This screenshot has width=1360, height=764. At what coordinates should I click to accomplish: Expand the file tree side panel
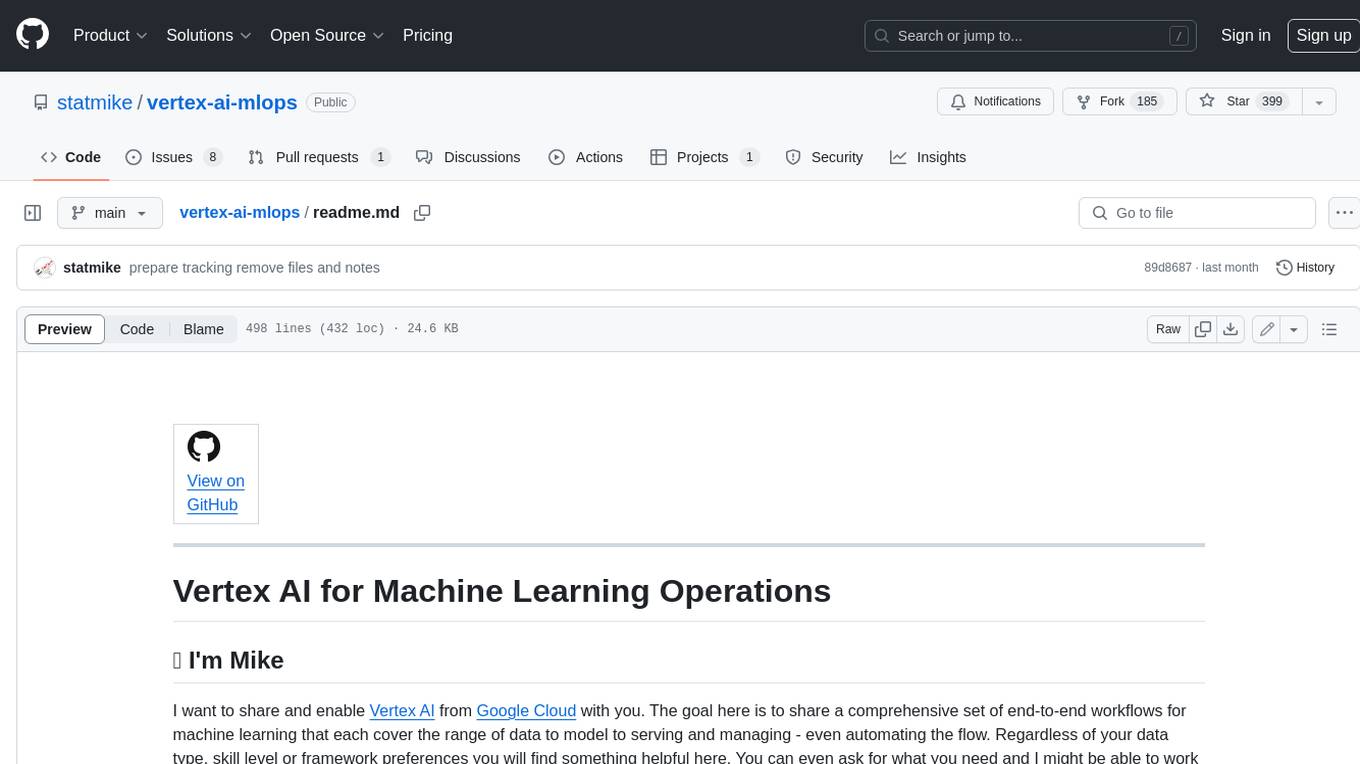(x=33, y=213)
